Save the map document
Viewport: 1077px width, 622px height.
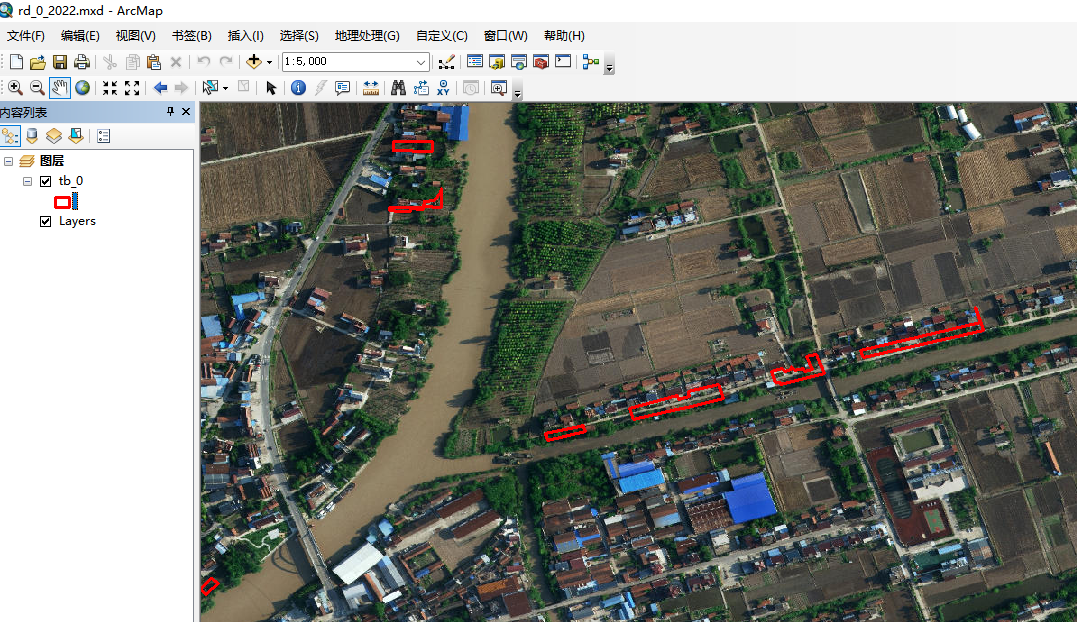(60, 62)
